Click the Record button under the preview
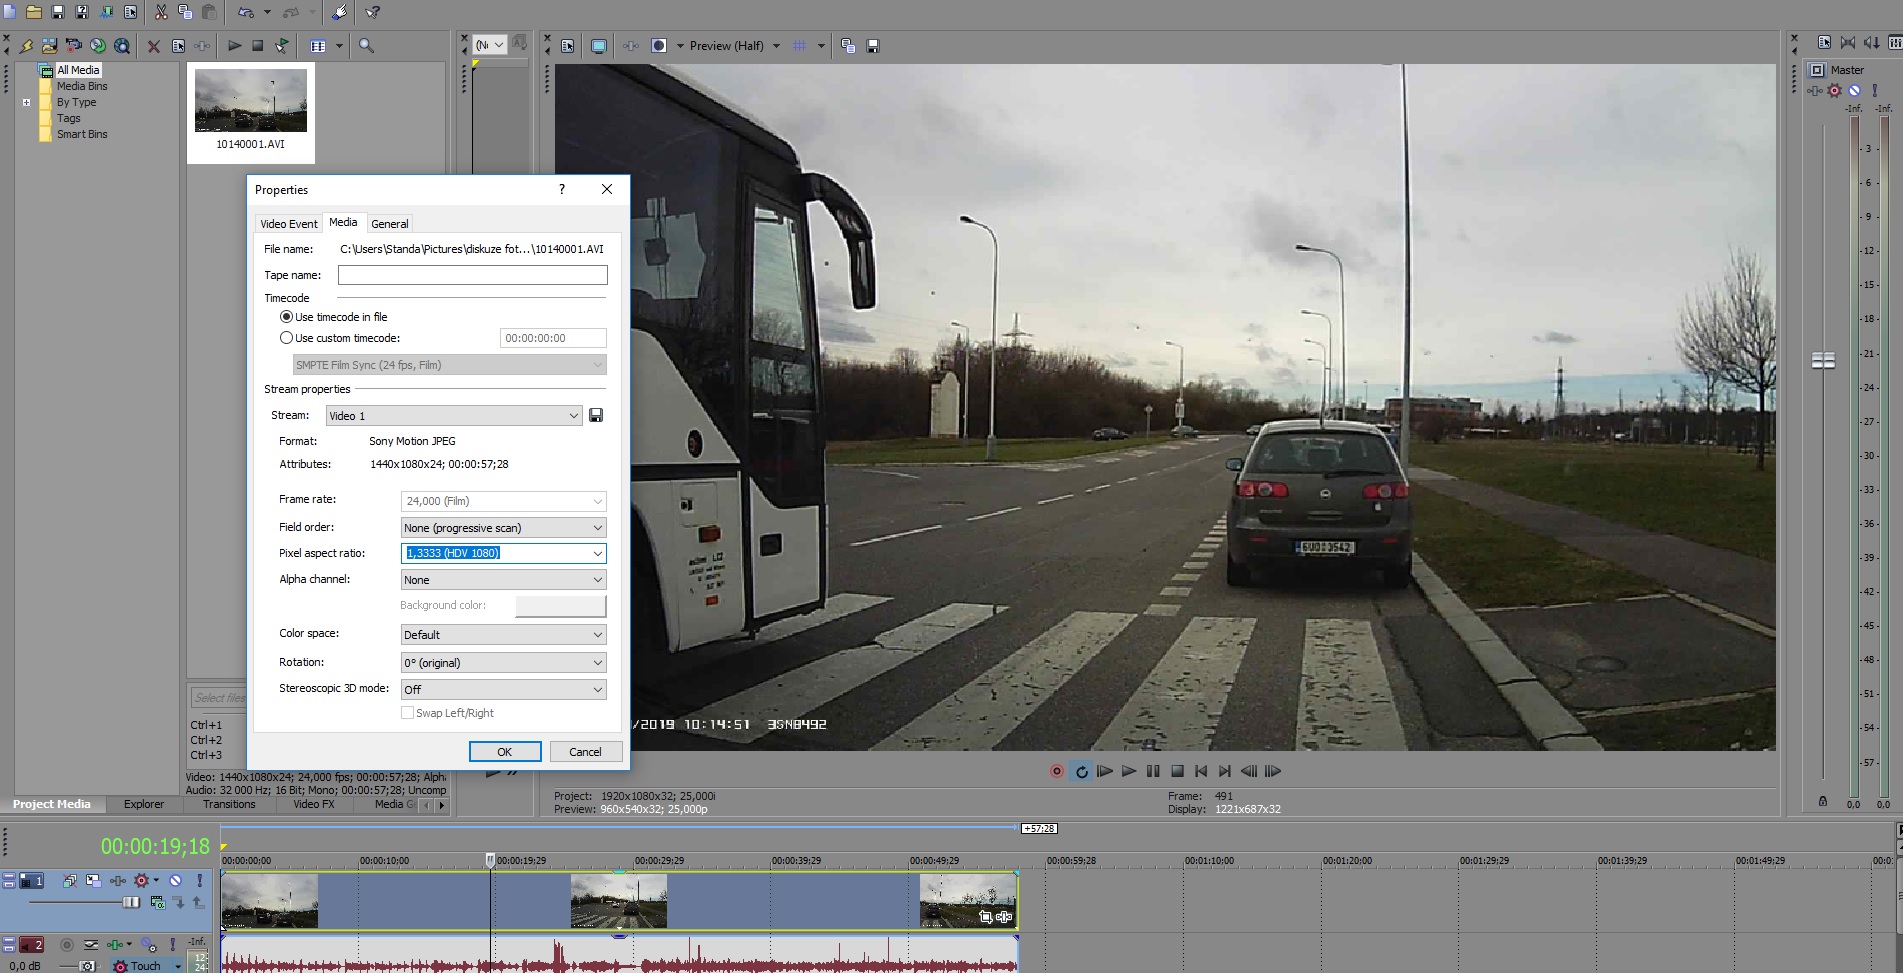Screen dimensions: 1903x973 pos(1057,771)
